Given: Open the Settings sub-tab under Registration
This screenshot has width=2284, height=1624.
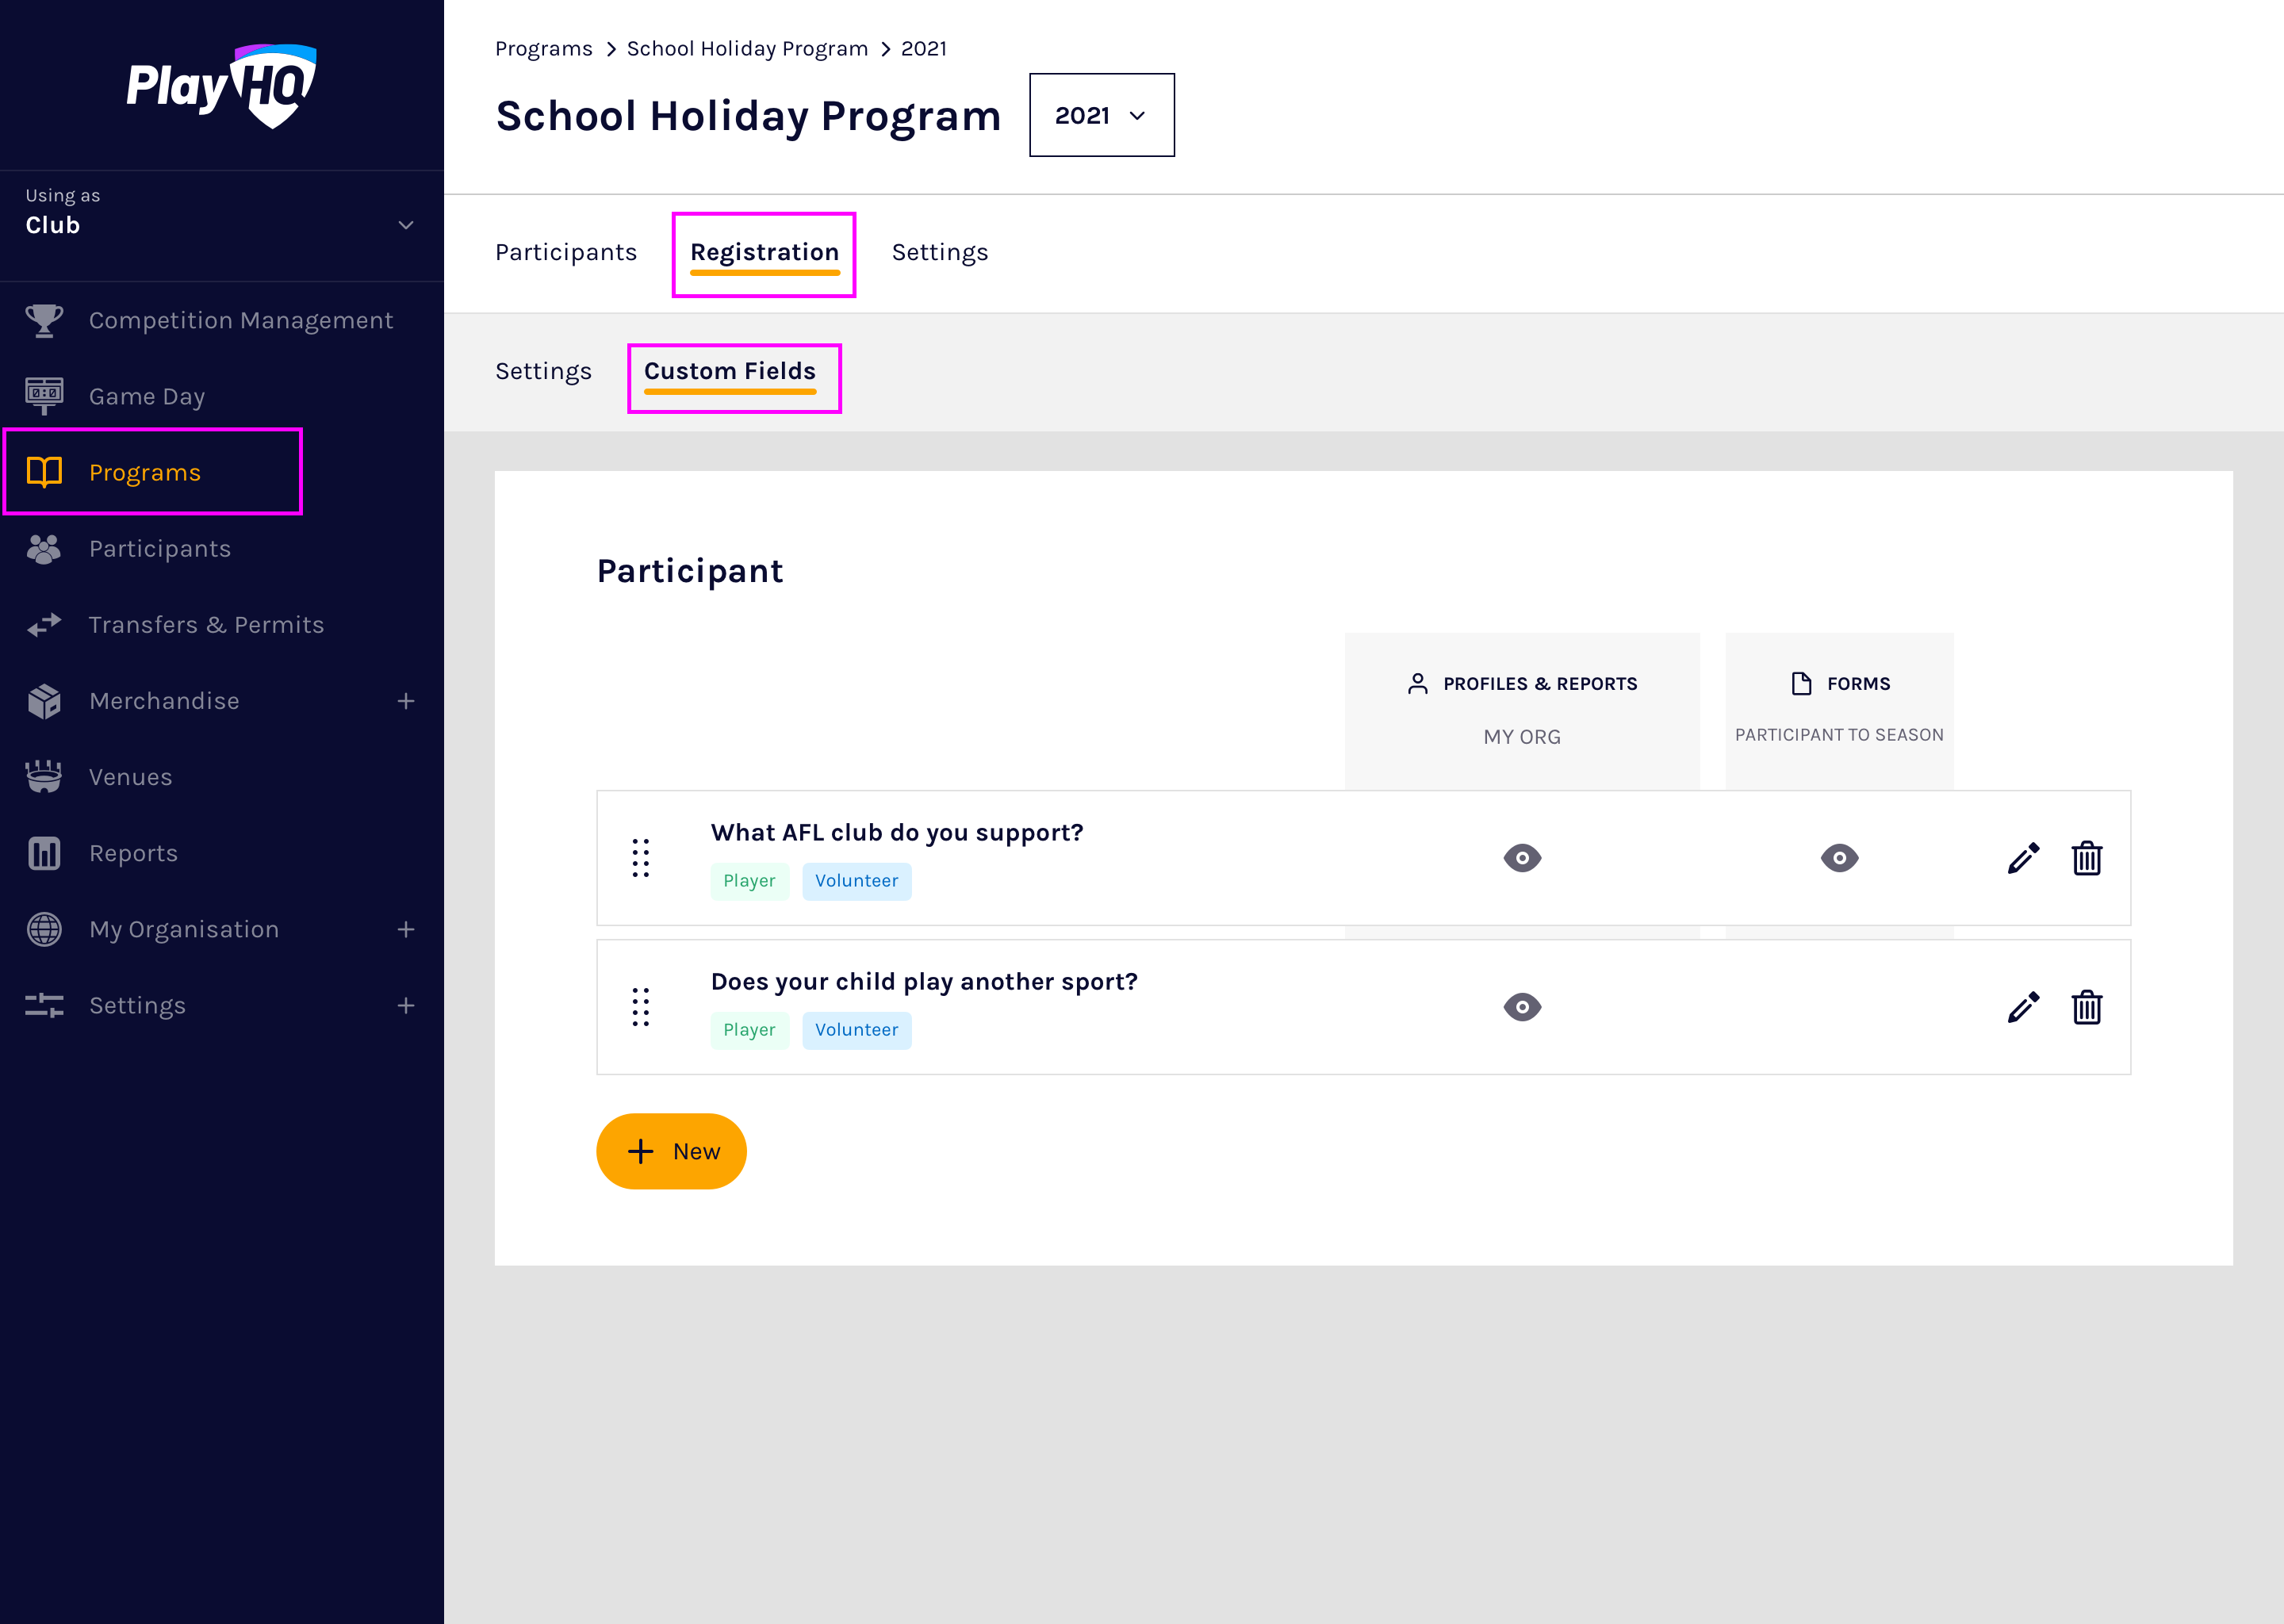Looking at the screenshot, I should click(x=543, y=372).
